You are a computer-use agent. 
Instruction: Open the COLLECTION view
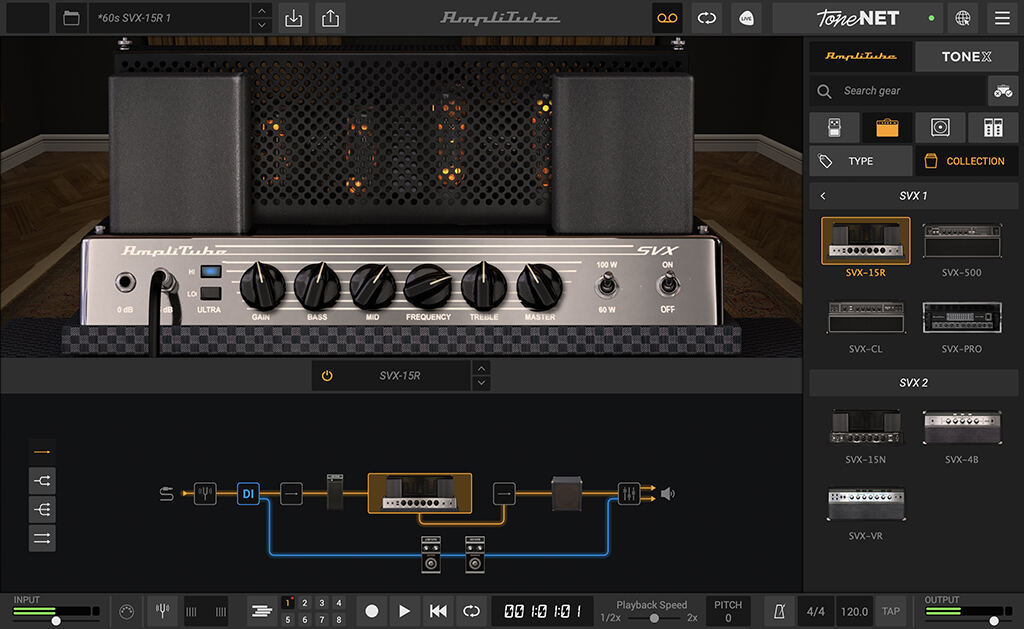tap(966, 160)
